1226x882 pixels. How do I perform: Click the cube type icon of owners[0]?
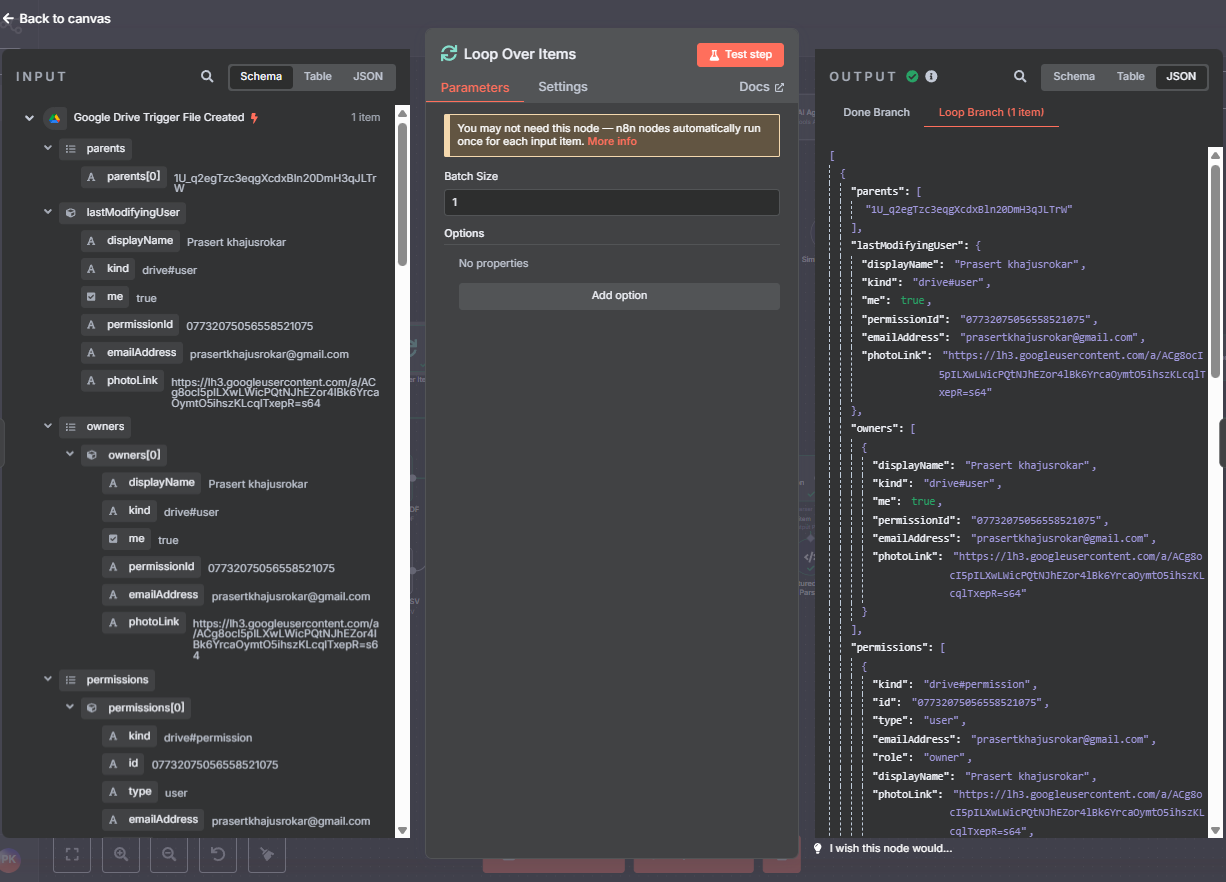point(92,455)
